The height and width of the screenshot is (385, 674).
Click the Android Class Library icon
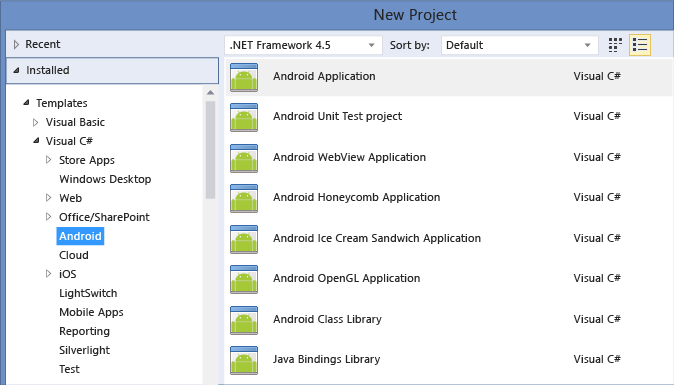(244, 320)
